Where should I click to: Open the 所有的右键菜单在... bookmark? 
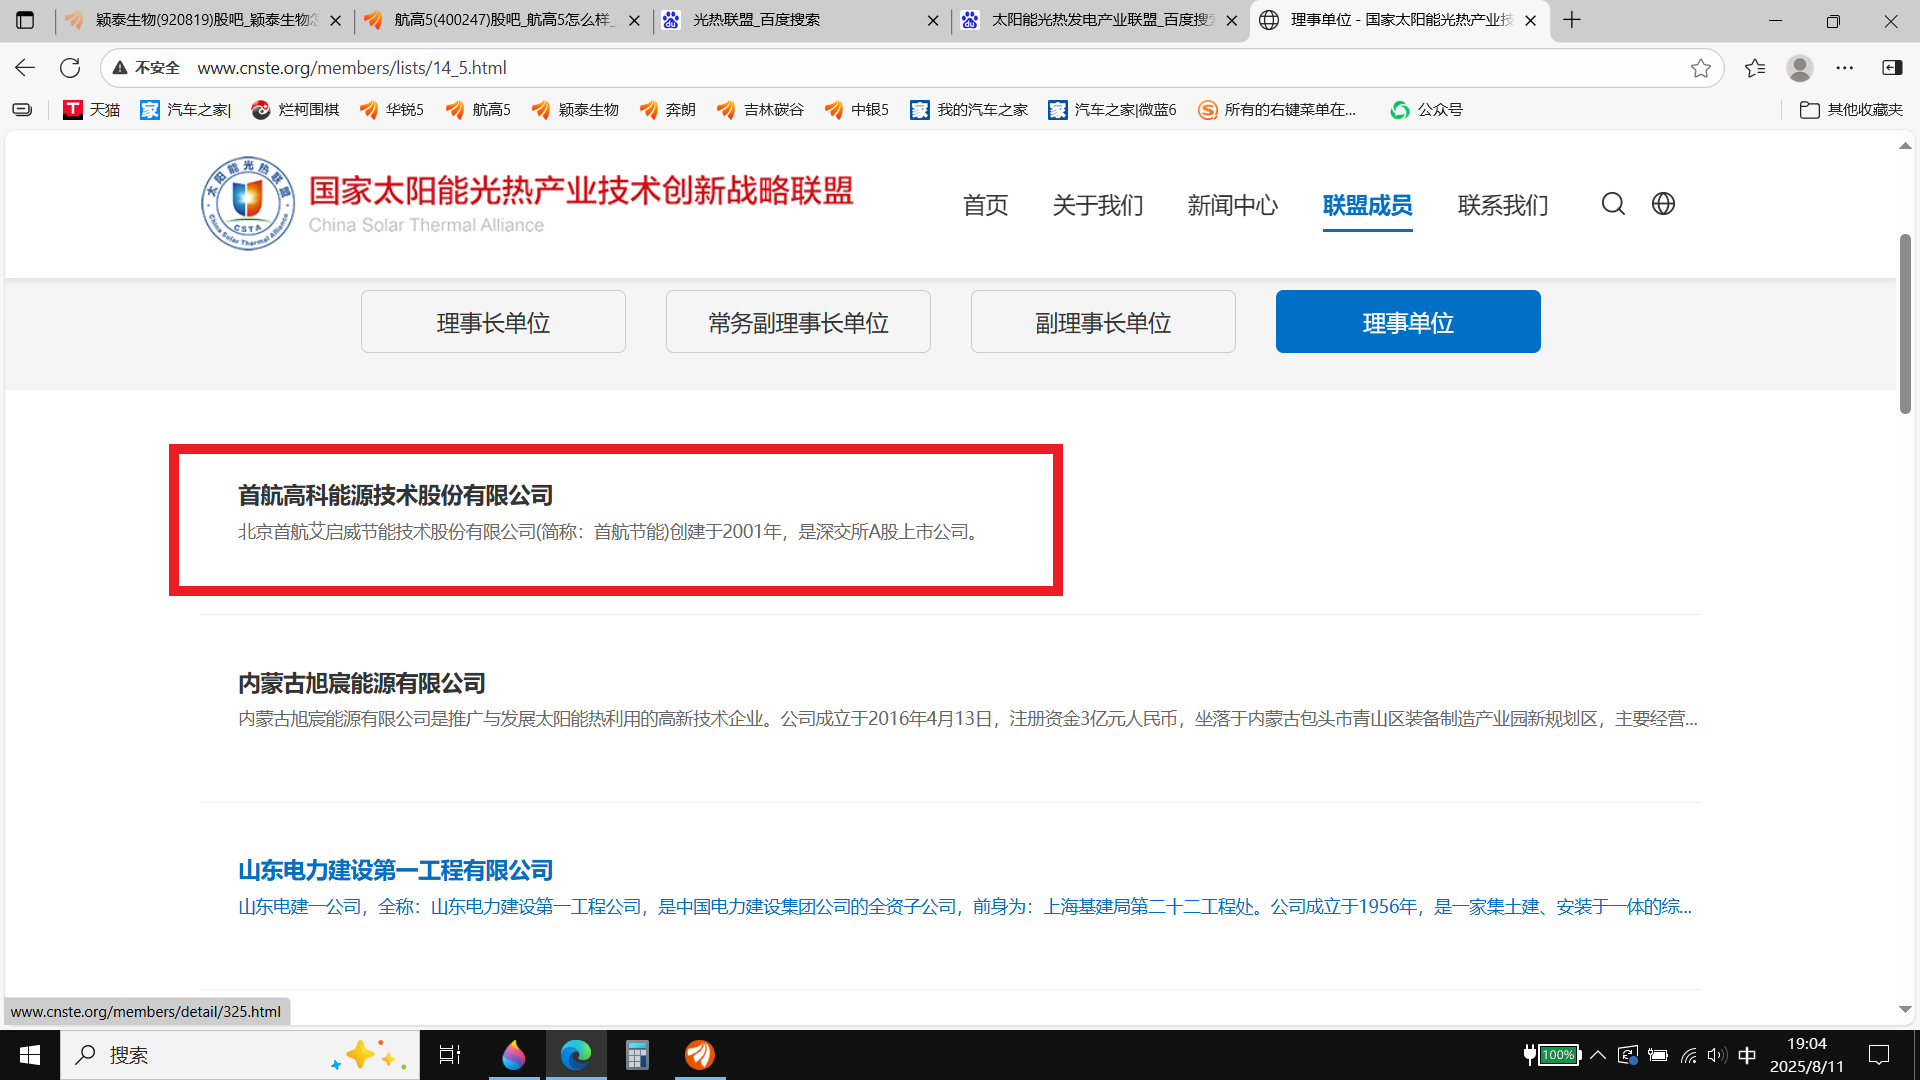pos(1278,110)
